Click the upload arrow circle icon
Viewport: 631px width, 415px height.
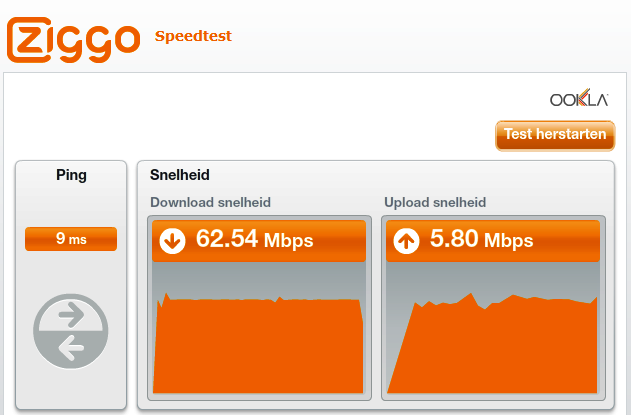(x=406, y=241)
